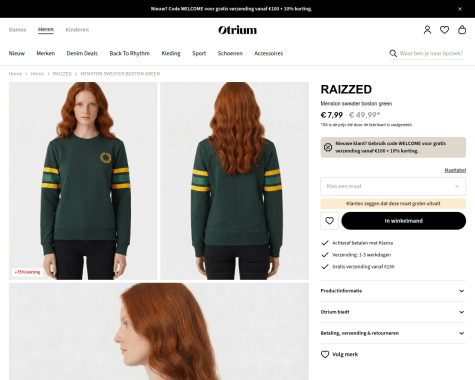Select the Heren tab
The height and width of the screenshot is (380, 475).
tap(46, 30)
